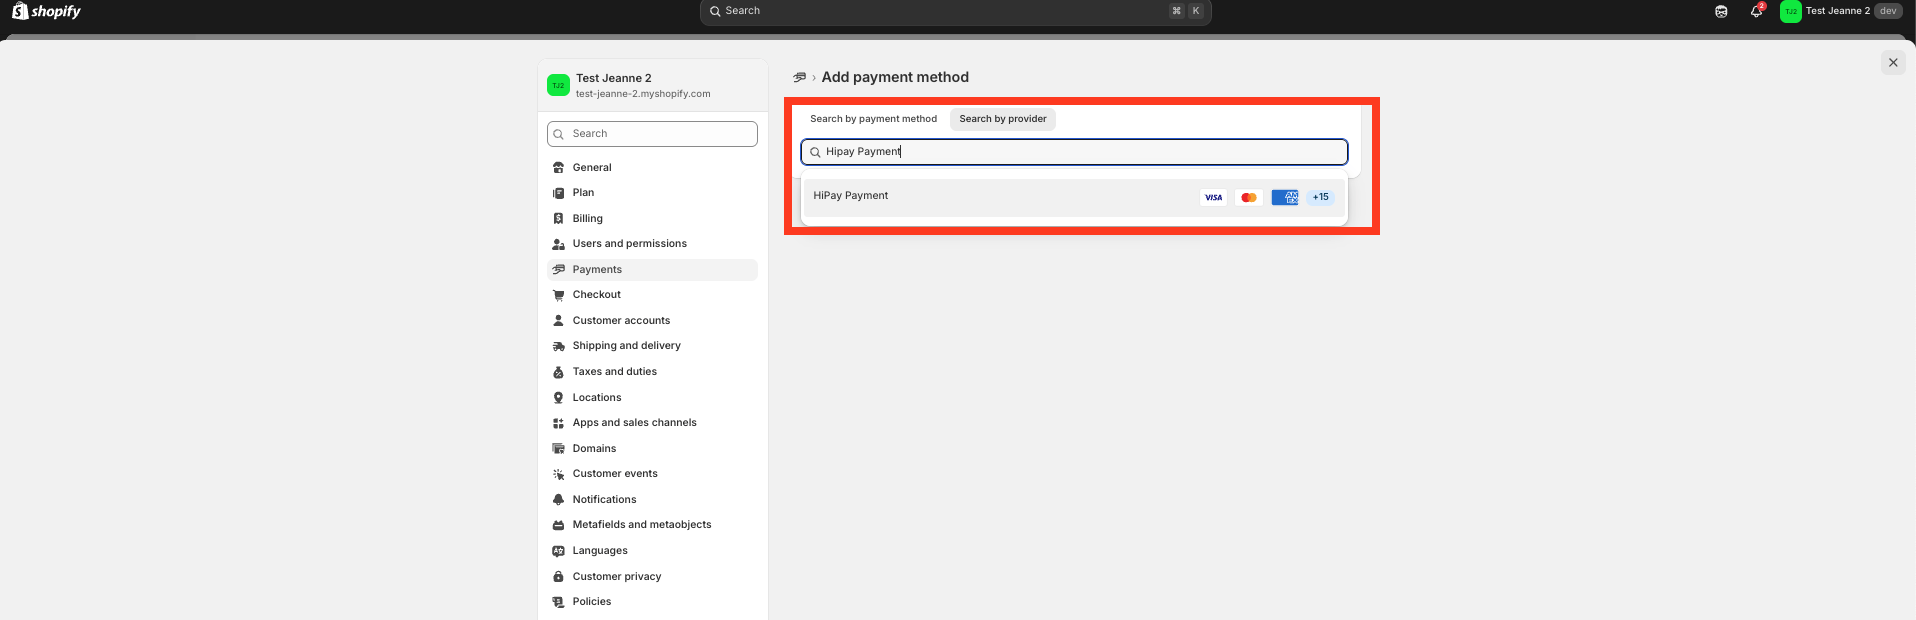Image resolution: width=1916 pixels, height=620 pixels.
Task: Click the Shipping and delivery truck icon
Action: pyautogui.click(x=558, y=346)
